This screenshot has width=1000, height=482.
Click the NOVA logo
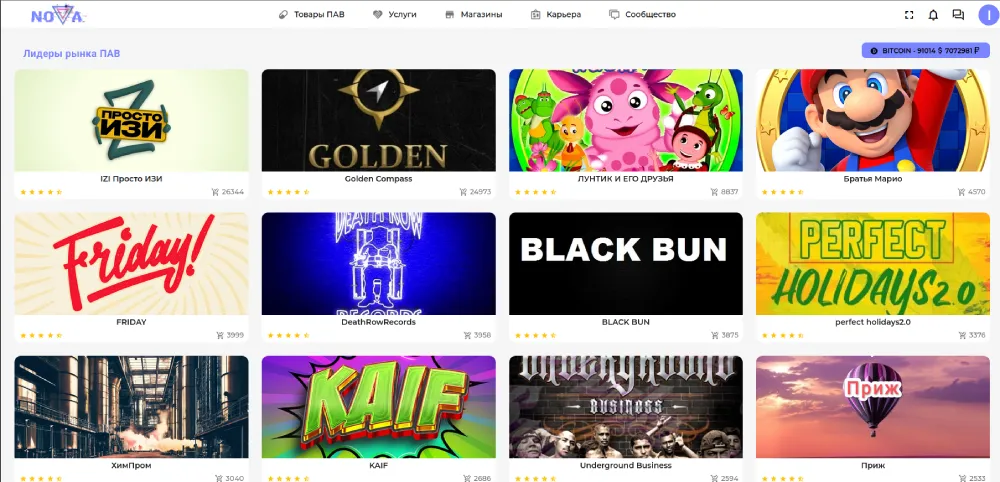pos(57,15)
